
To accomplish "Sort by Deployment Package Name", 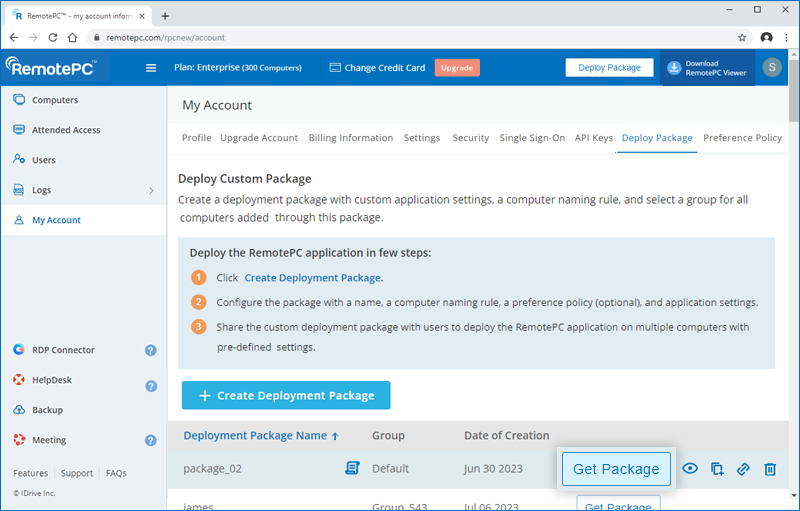I will tap(261, 436).
